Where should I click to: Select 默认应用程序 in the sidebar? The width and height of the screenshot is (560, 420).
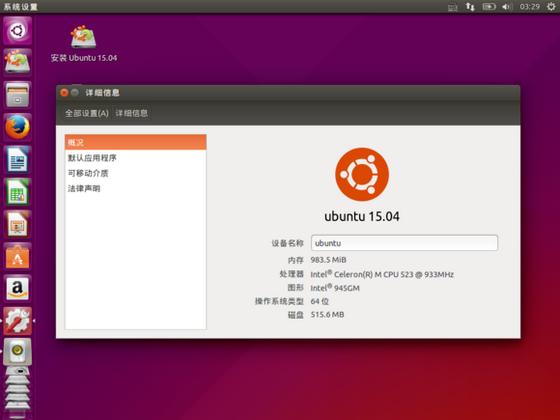point(135,158)
